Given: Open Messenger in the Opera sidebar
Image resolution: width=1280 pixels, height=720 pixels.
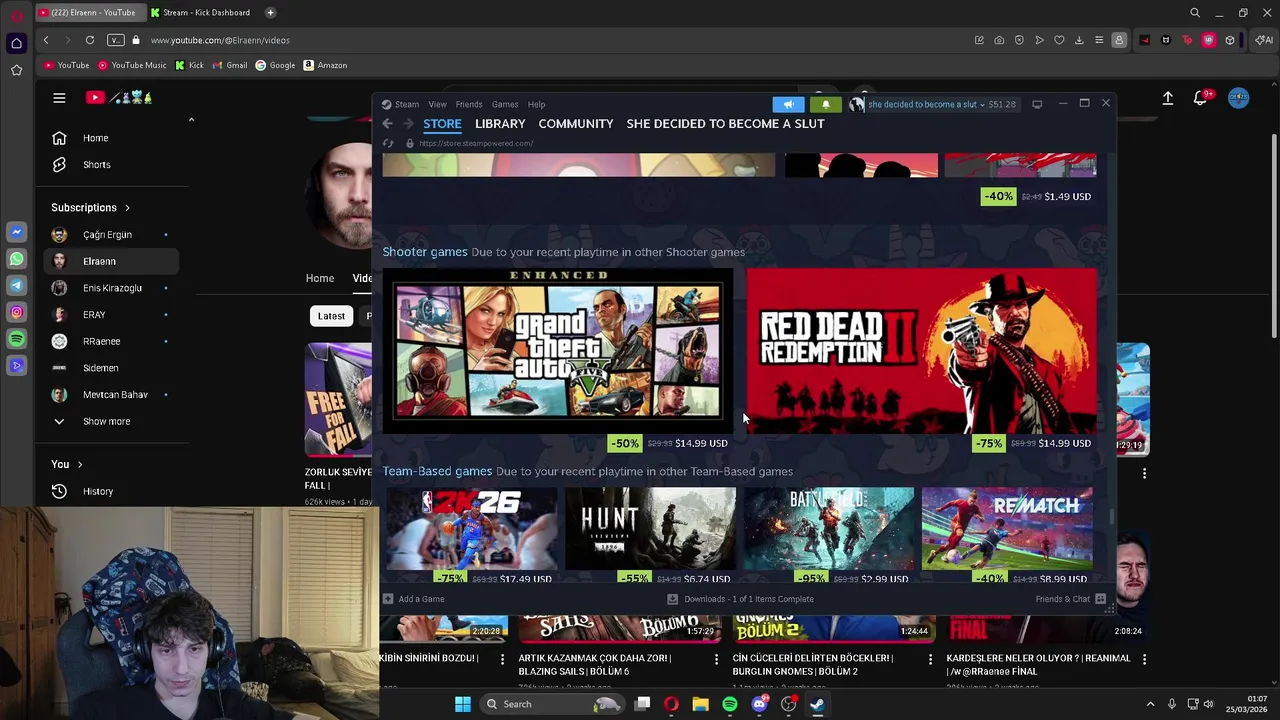Looking at the screenshot, I should click(16, 232).
